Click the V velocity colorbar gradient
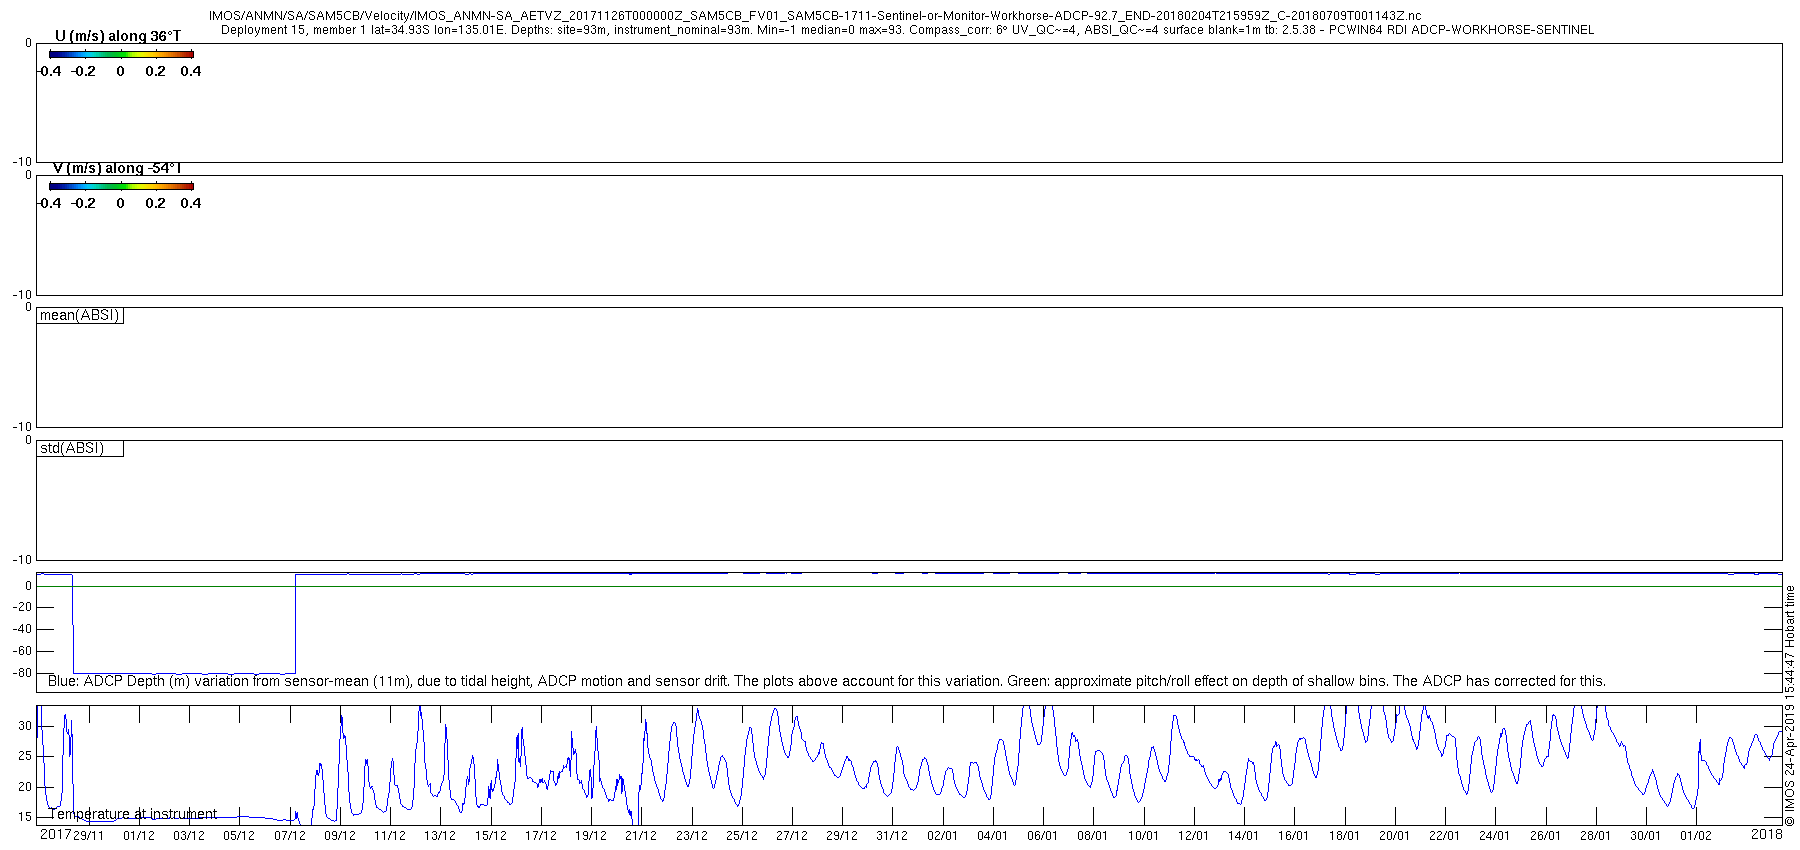 [x=121, y=186]
